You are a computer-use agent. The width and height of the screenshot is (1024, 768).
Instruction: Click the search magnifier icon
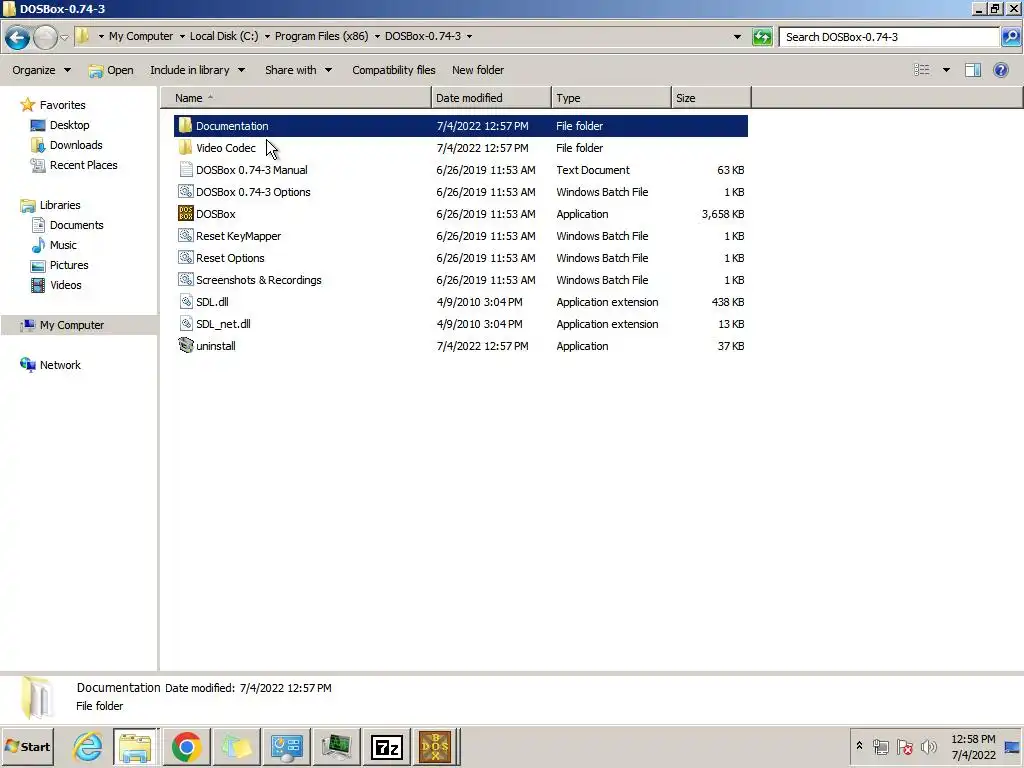tap(1010, 37)
